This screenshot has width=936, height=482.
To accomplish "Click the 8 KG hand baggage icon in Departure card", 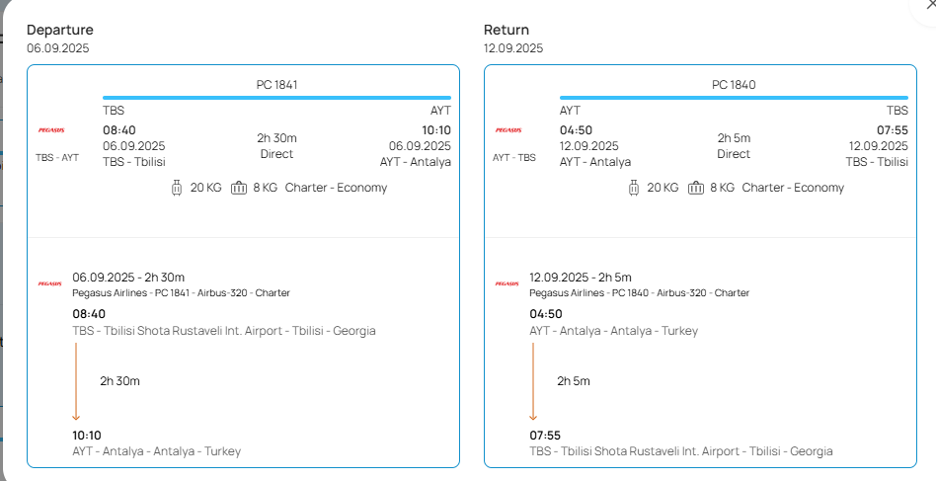I will [x=238, y=187].
